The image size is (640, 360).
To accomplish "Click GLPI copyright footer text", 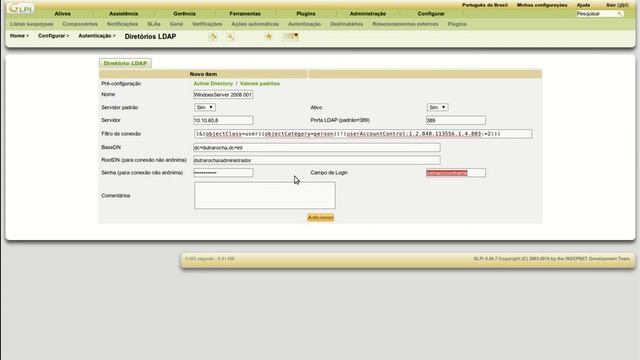I will [x=551, y=259].
